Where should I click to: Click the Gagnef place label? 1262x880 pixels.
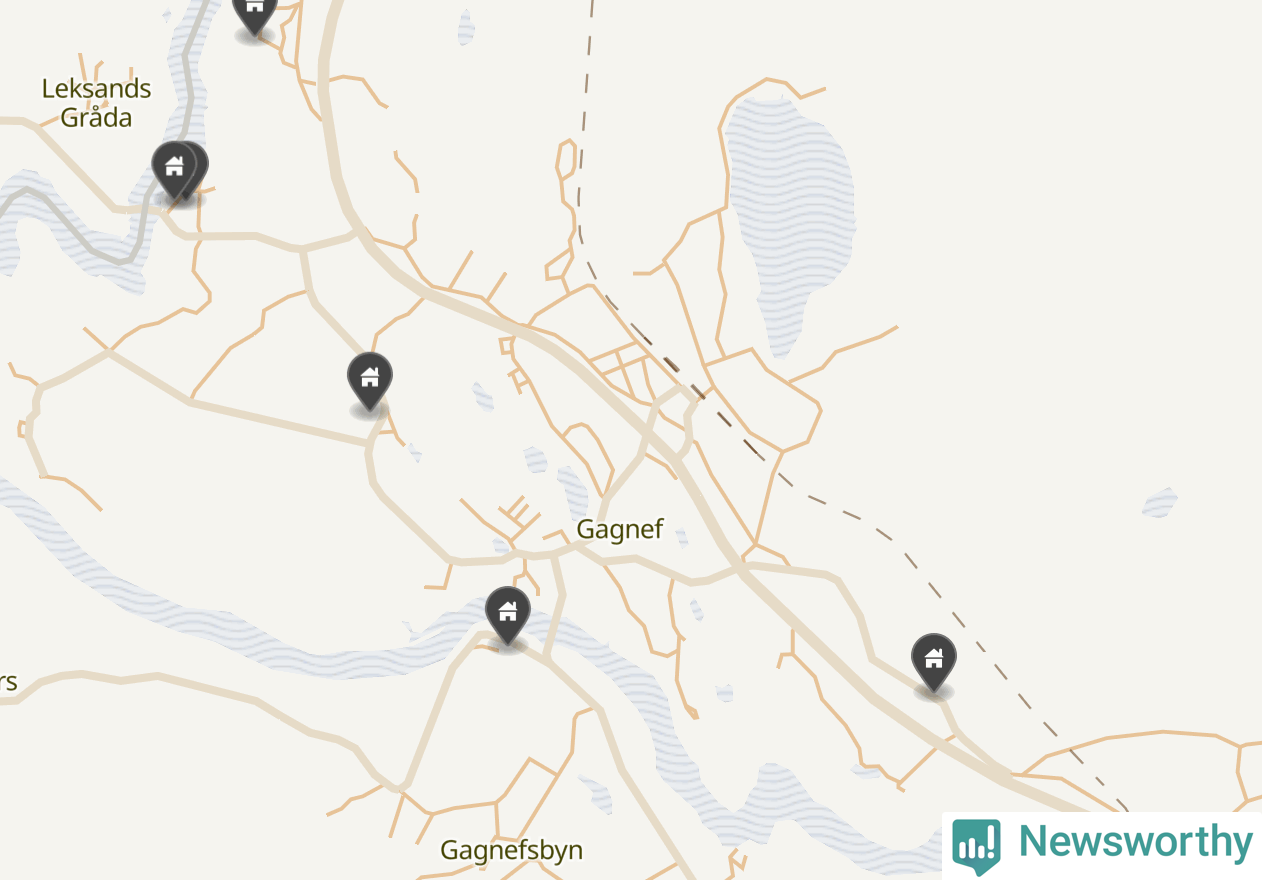coord(620,529)
